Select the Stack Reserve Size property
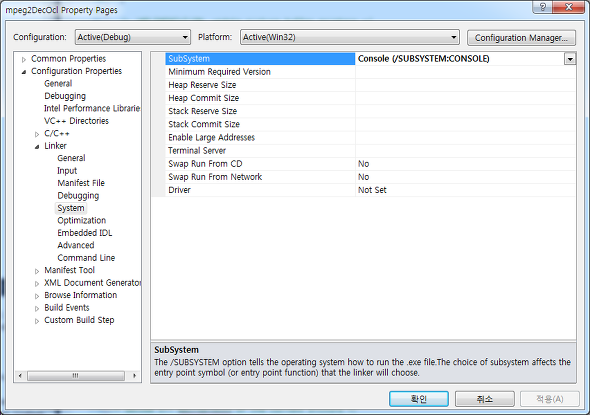Viewport: 590px width, 415px height. [x=260, y=111]
